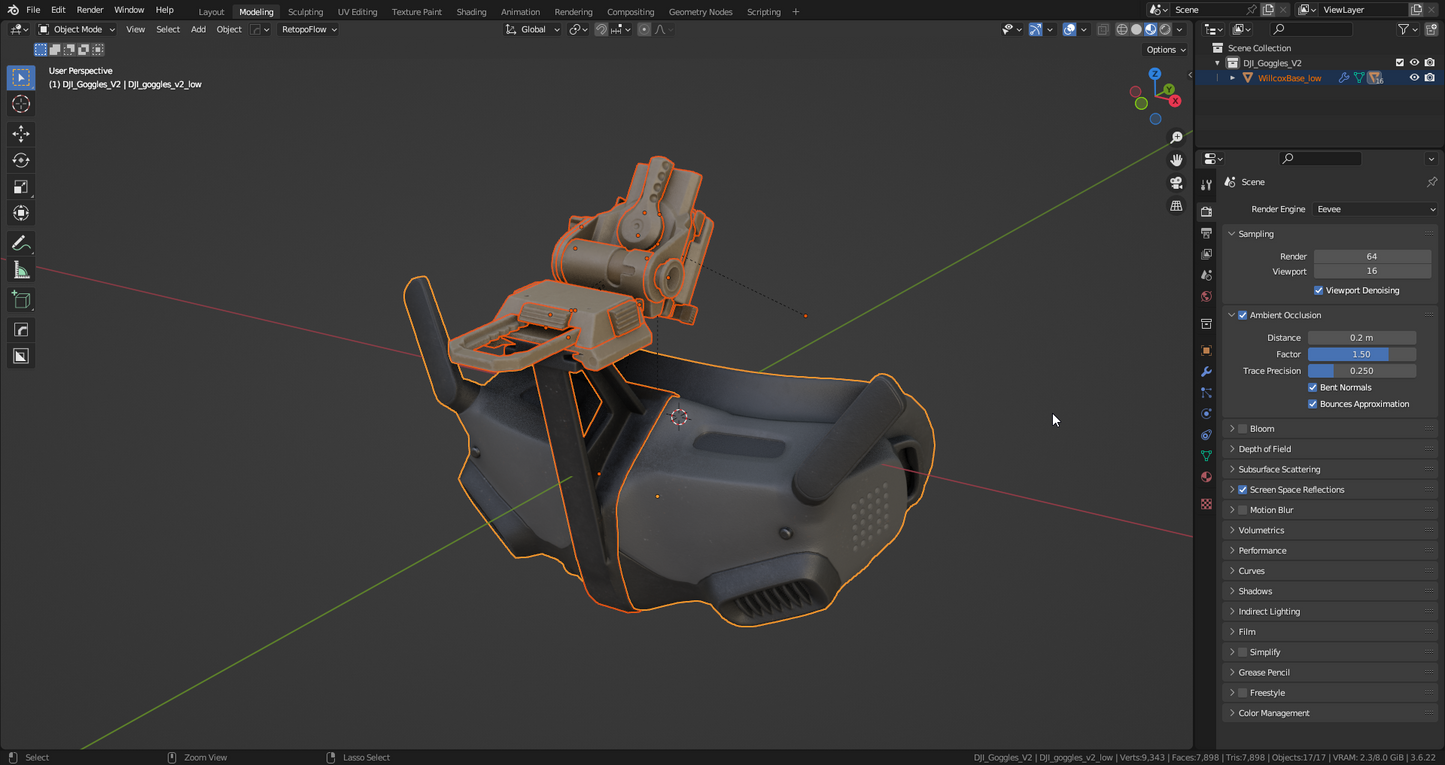Expand the Color Management section
1445x765 pixels.
coord(1273,714)
